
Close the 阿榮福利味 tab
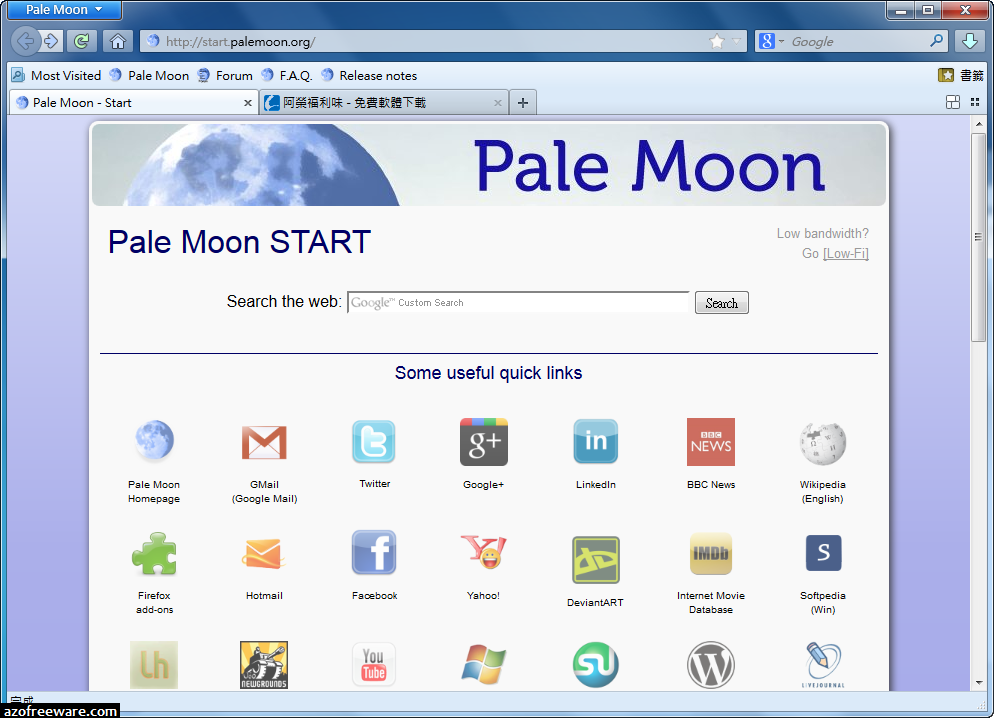(x=498, y=103)
